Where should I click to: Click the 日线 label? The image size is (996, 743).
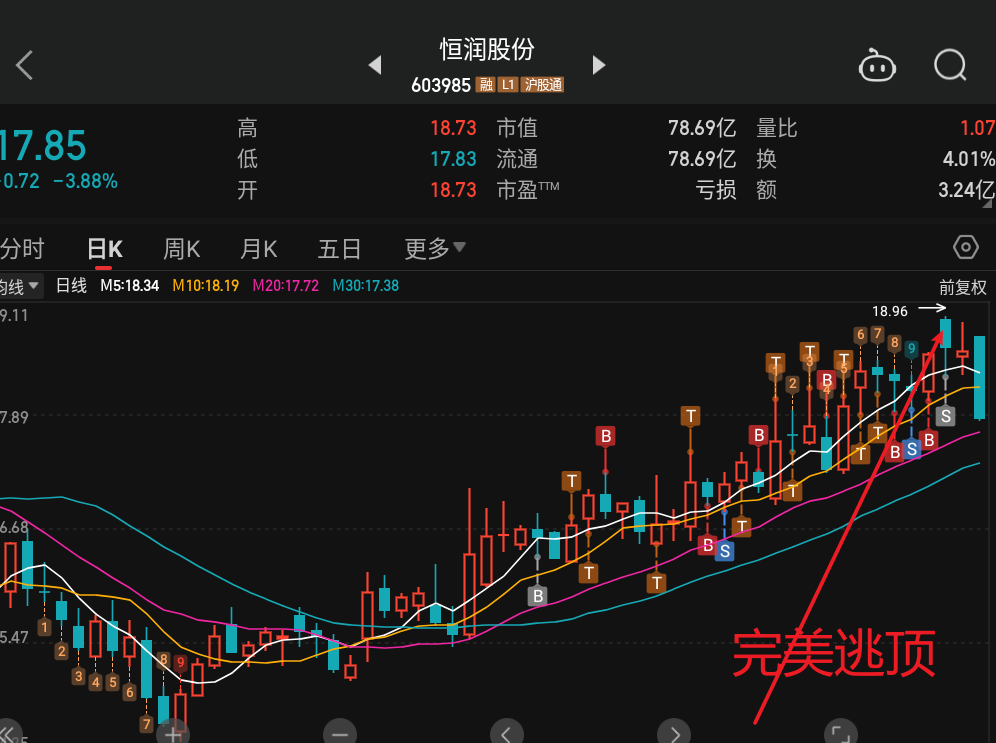71,286
